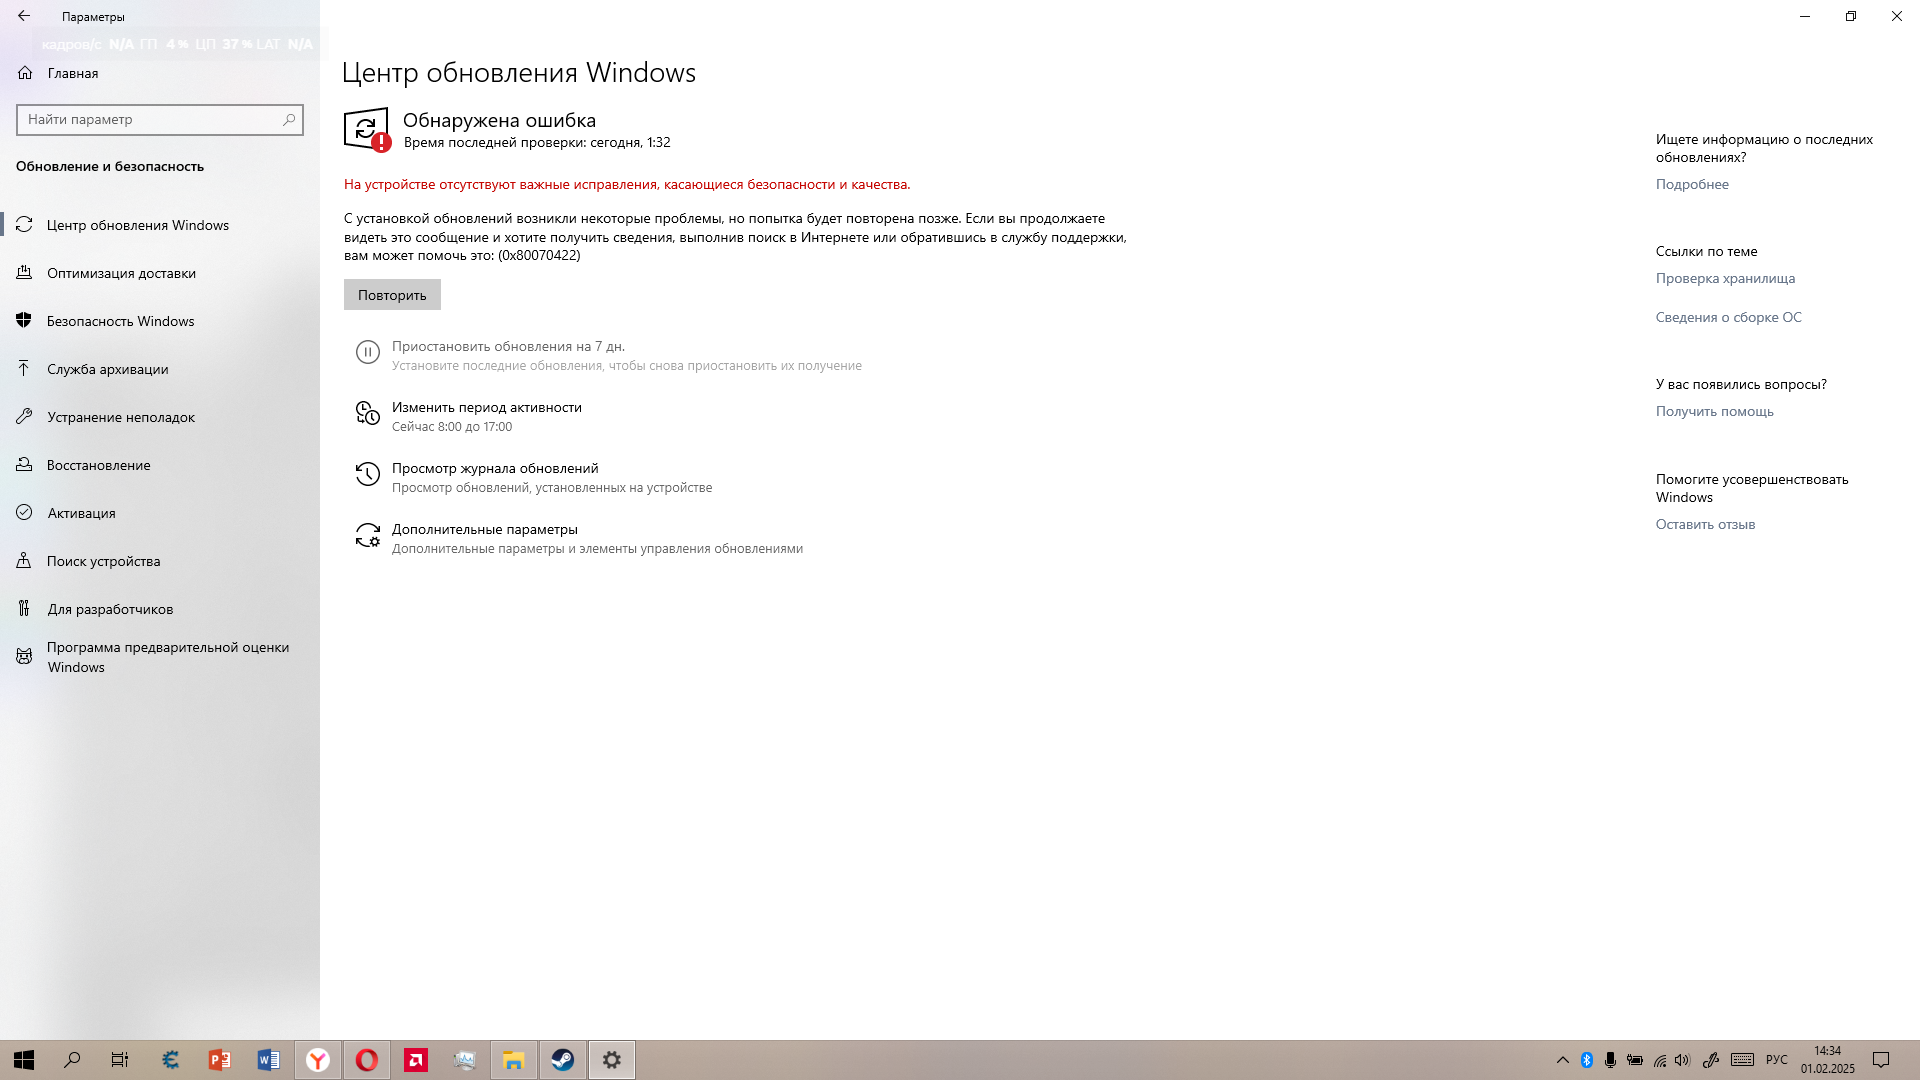1920x1080 pixels.
Task: Open Программа предварительной оценки Windows
Action: point(160,657)
